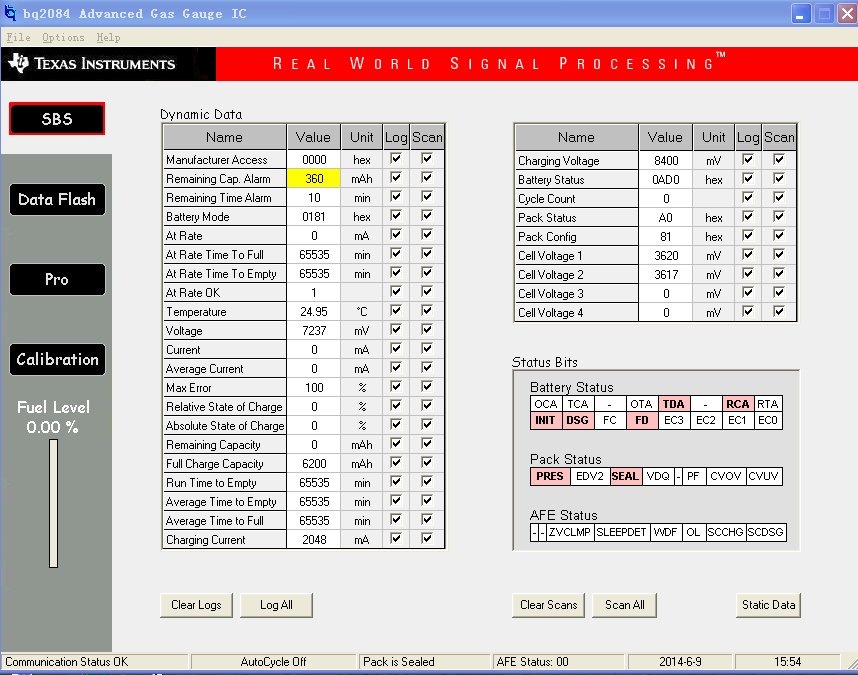The height and width of the screenshot is (675, 858).
Task: Open the Help menu
Action: click(x=108, y=37)
